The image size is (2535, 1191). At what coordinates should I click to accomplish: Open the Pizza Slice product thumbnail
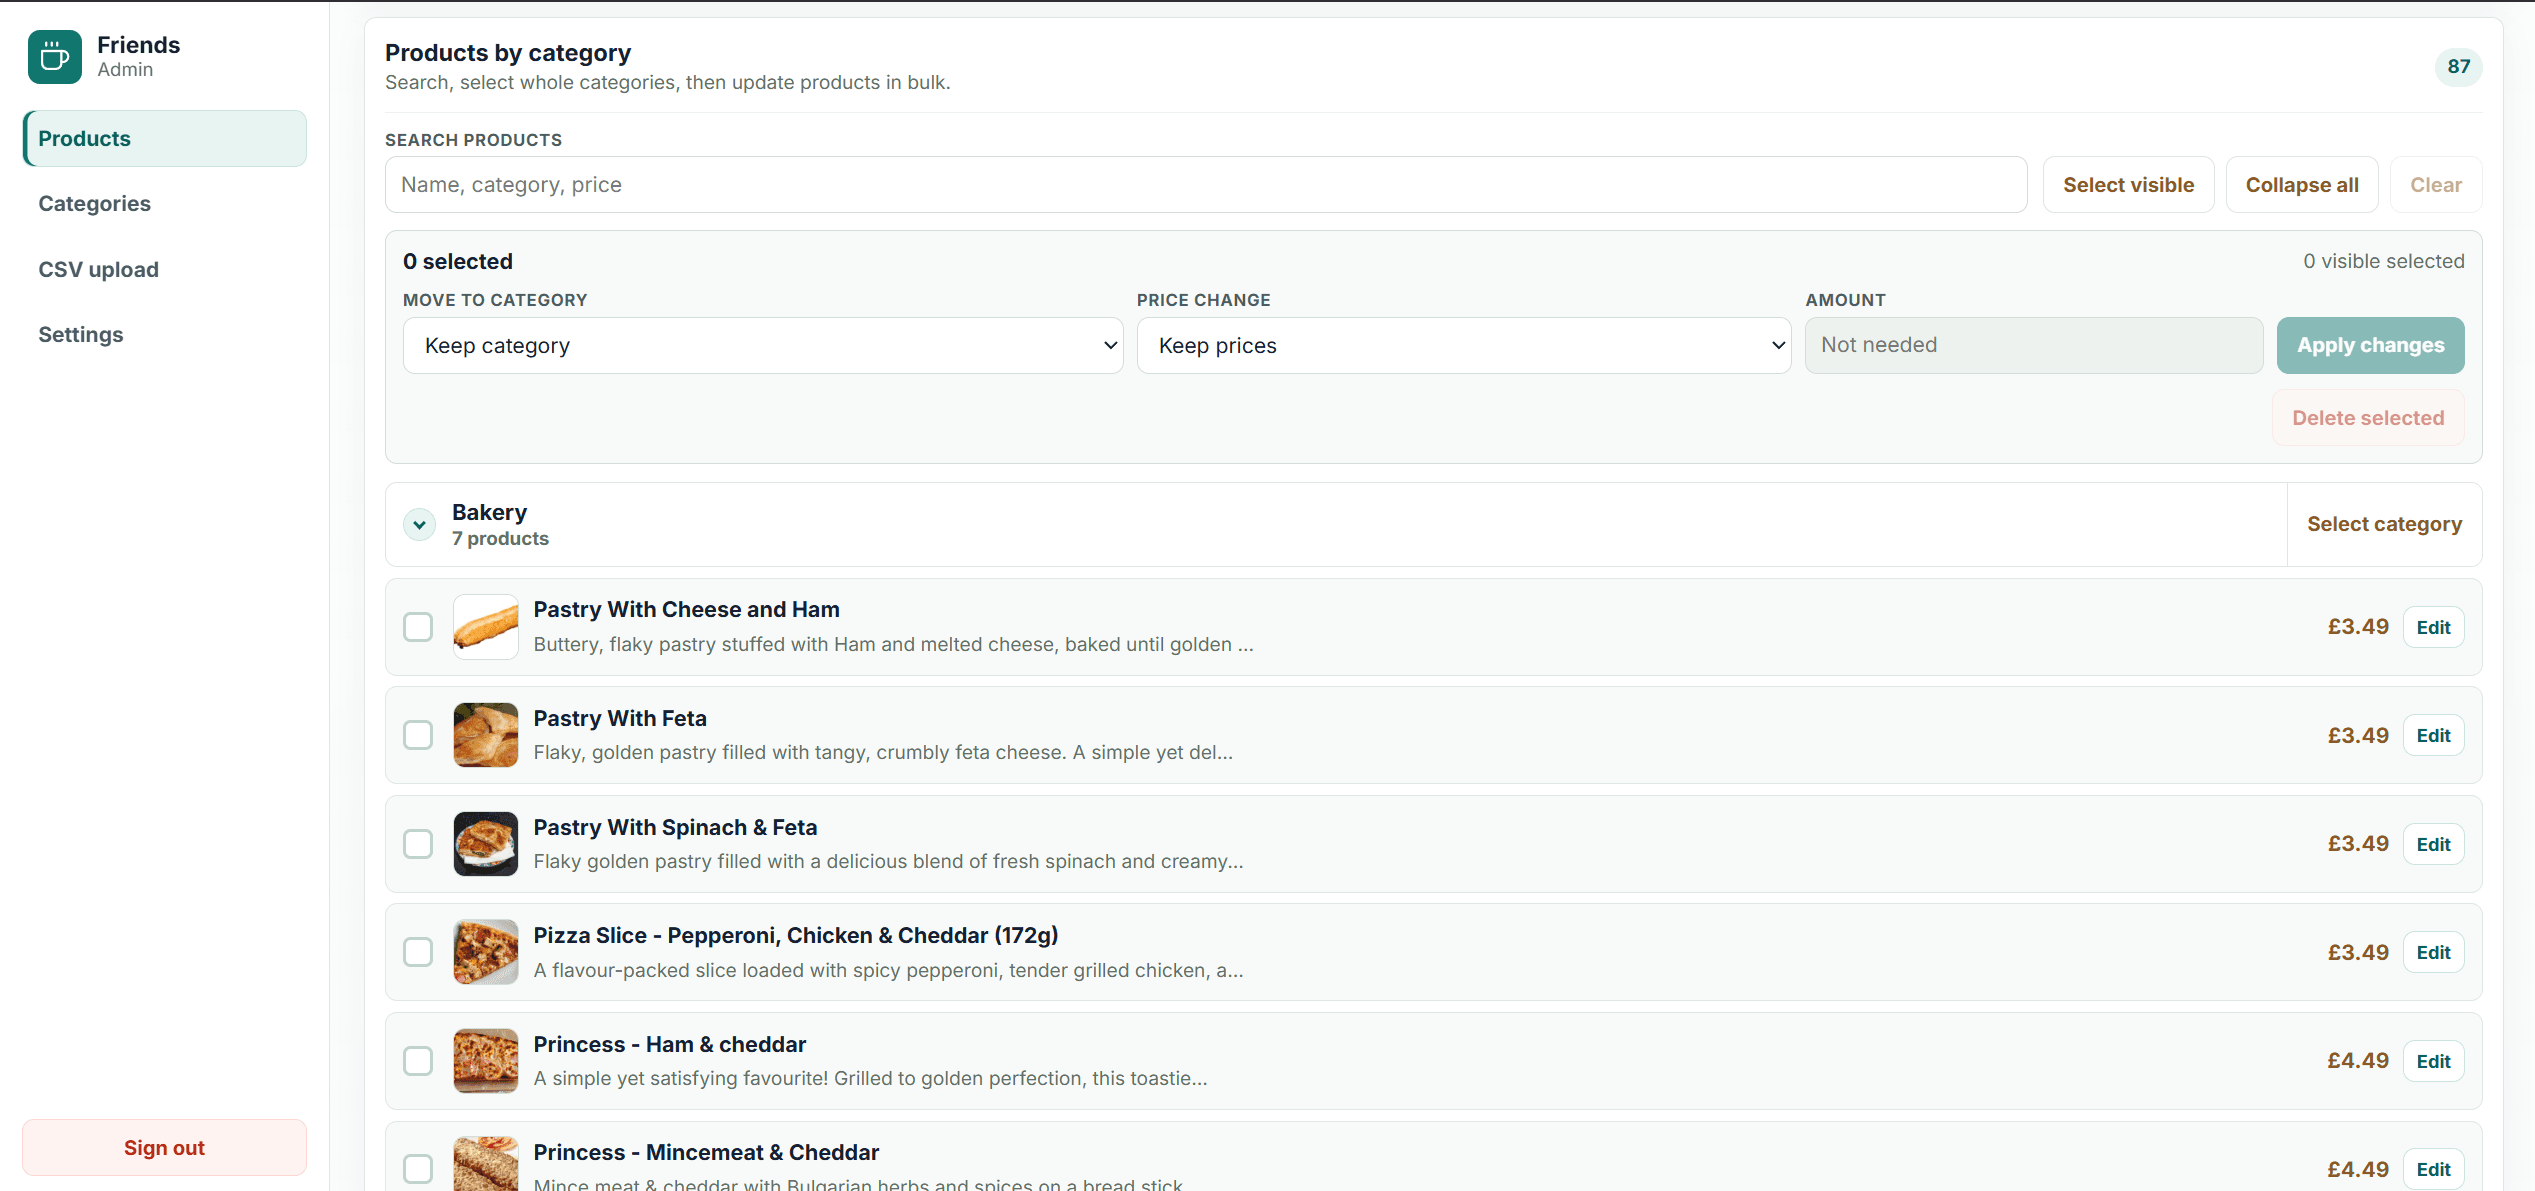[486, 953]
